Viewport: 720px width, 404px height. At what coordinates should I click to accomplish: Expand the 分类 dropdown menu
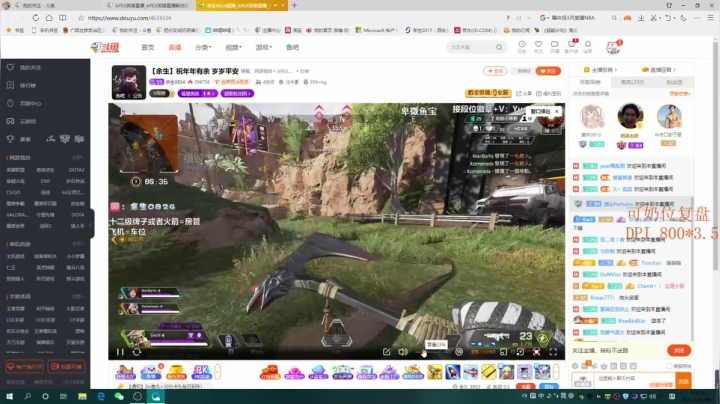pyautogui.click(x=203, y=47)
